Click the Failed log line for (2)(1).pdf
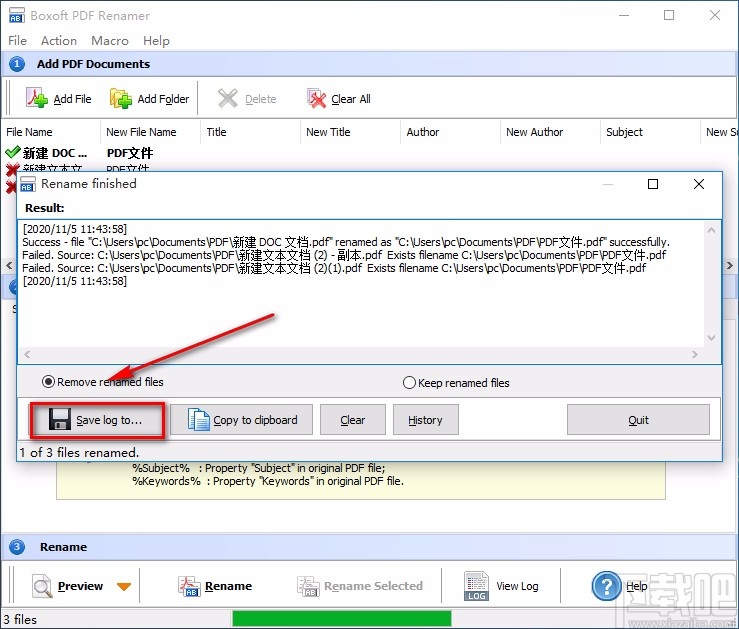This screenshot has height=629, width=739. [334, 268]
